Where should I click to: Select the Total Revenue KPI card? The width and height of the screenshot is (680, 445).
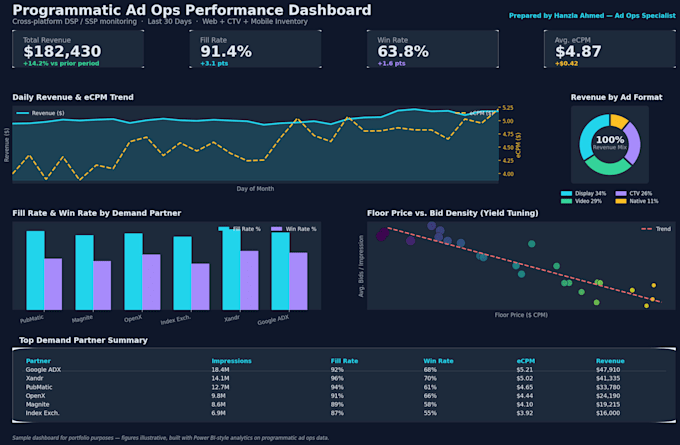point(78,49)
